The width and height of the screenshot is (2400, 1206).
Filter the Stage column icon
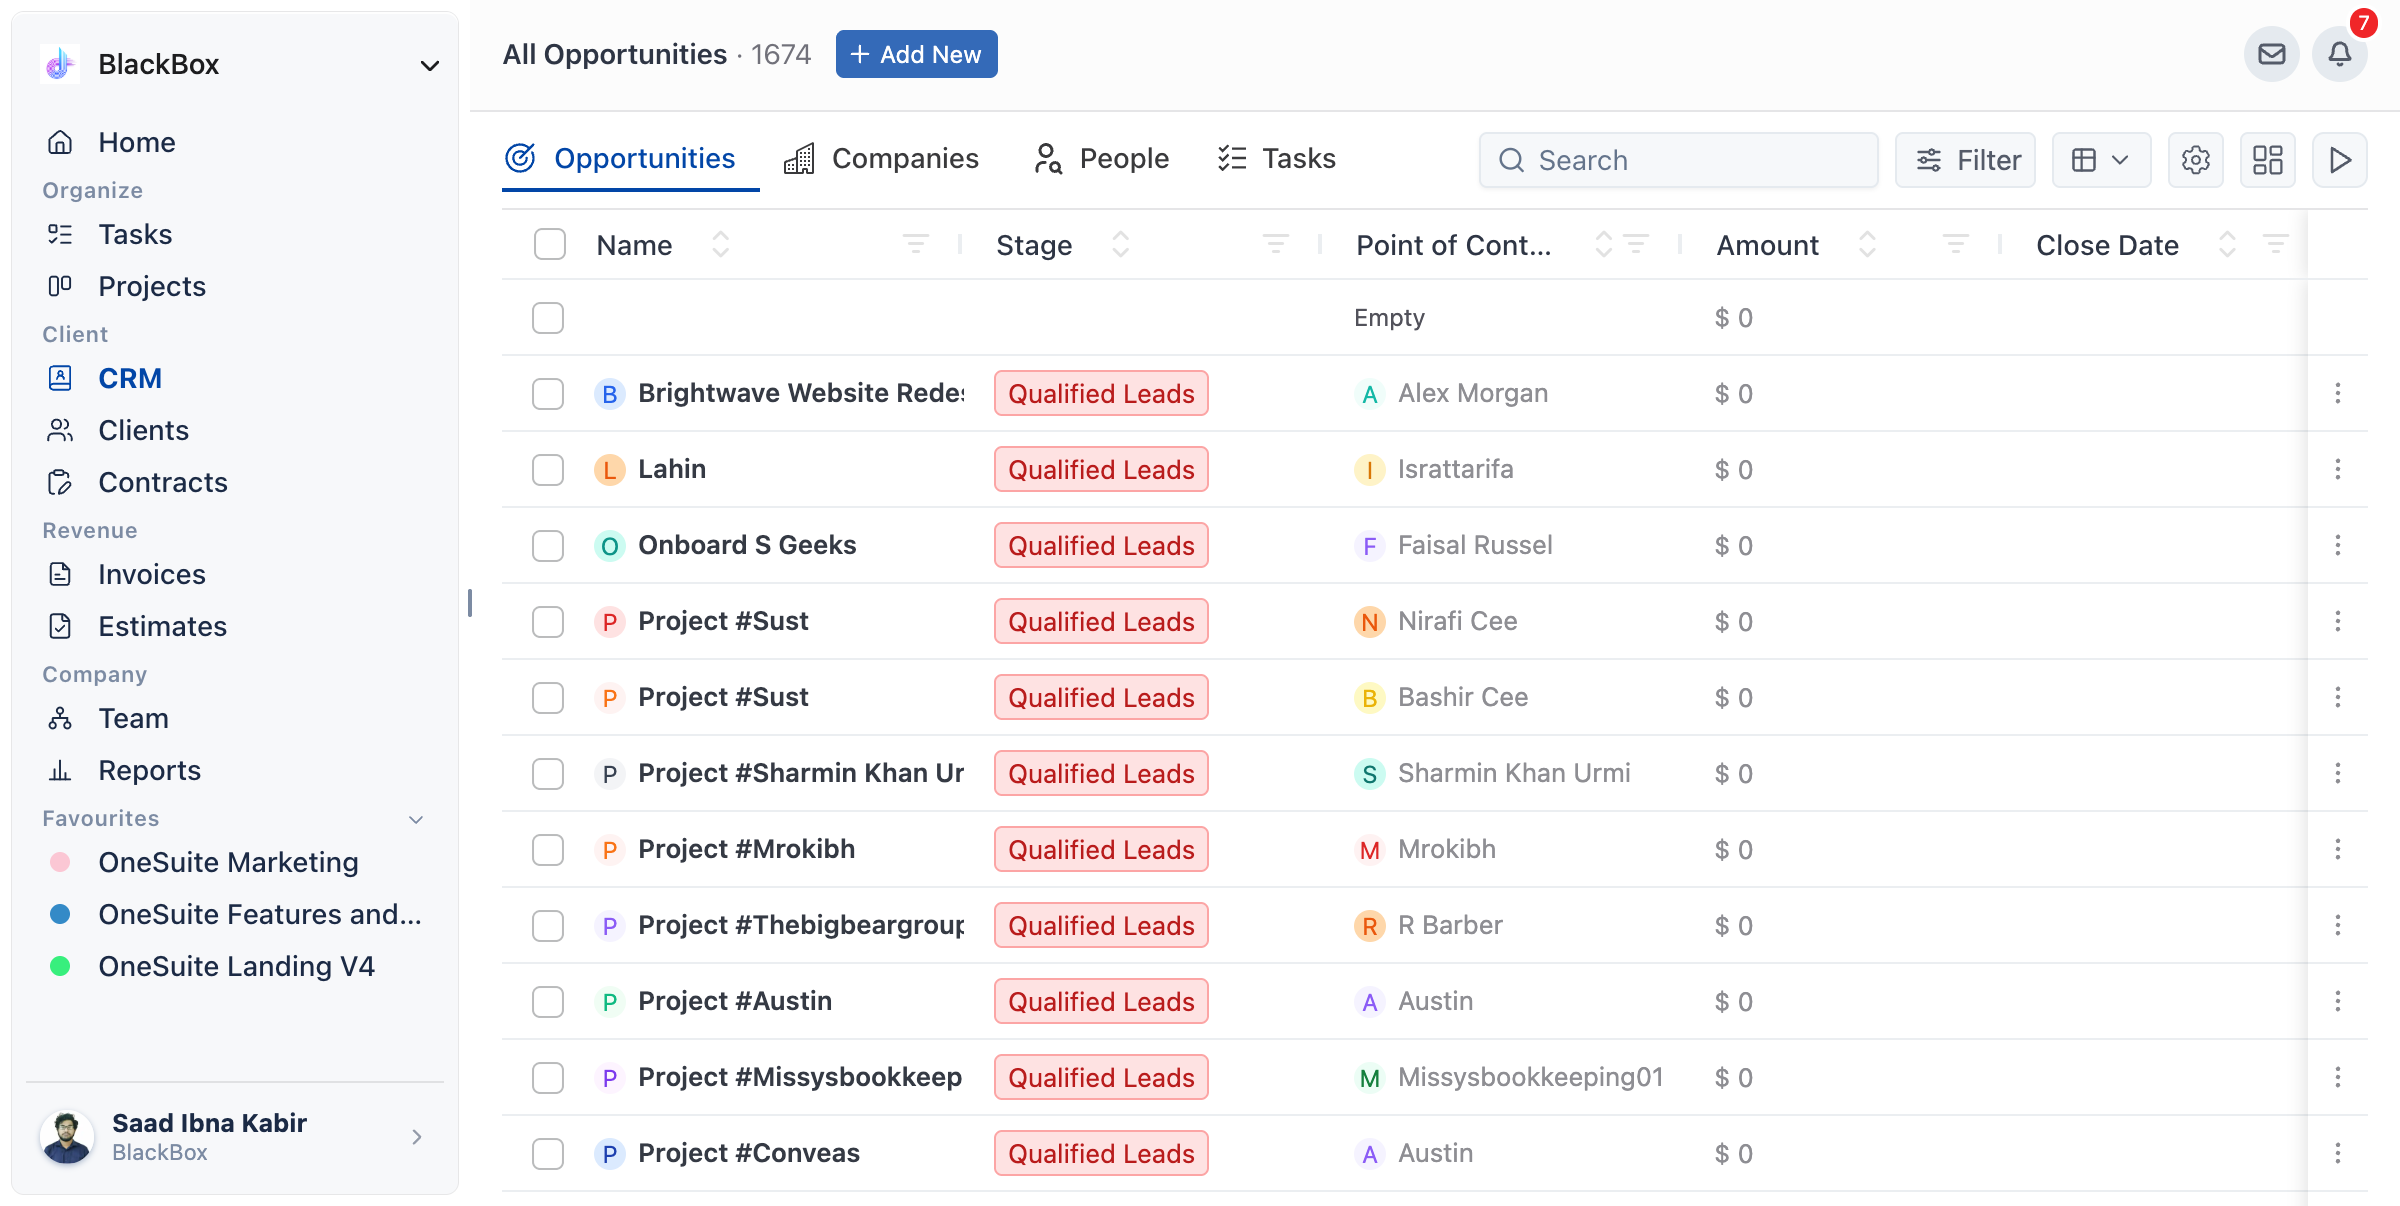pos(1275,245)
